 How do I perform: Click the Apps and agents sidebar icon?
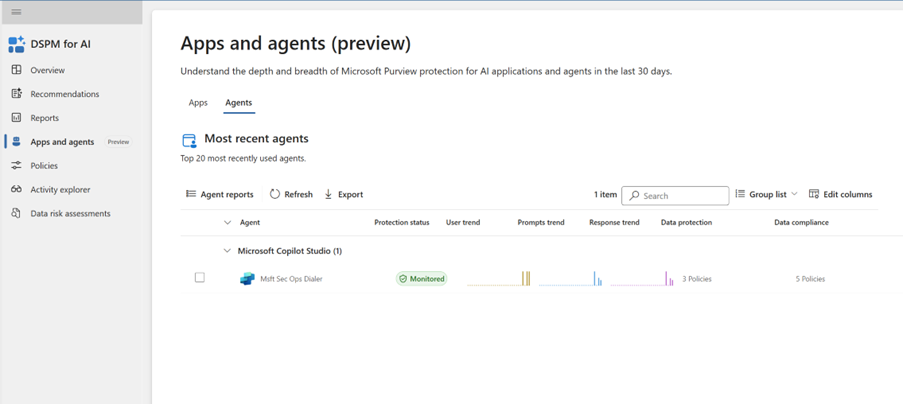[x=17, y=142]
